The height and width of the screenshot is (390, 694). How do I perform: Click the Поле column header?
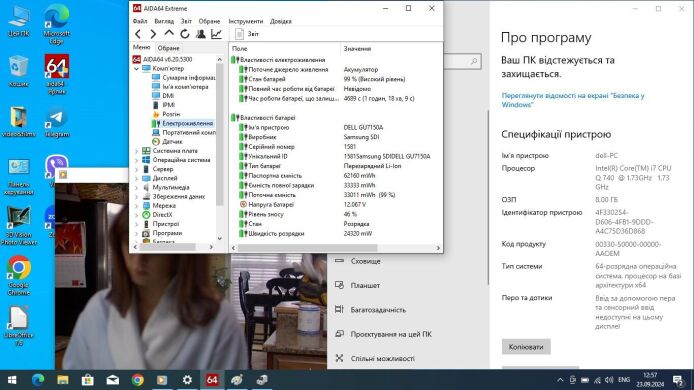click(285, 49)
